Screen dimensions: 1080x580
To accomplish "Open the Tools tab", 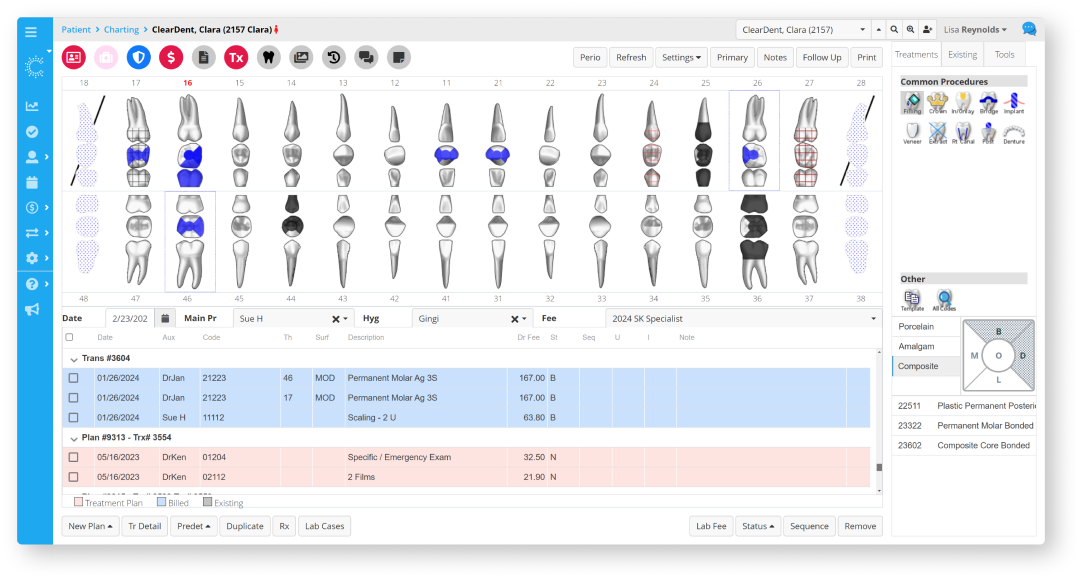I will coord(1004,54).
